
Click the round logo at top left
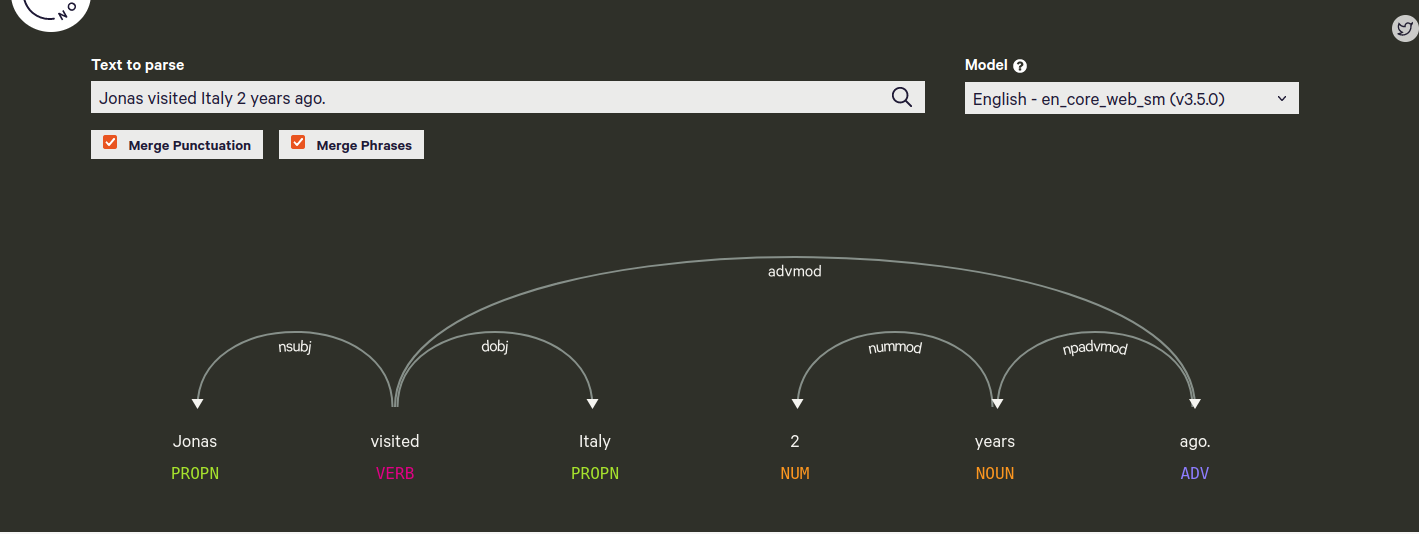tap(51, 10)
